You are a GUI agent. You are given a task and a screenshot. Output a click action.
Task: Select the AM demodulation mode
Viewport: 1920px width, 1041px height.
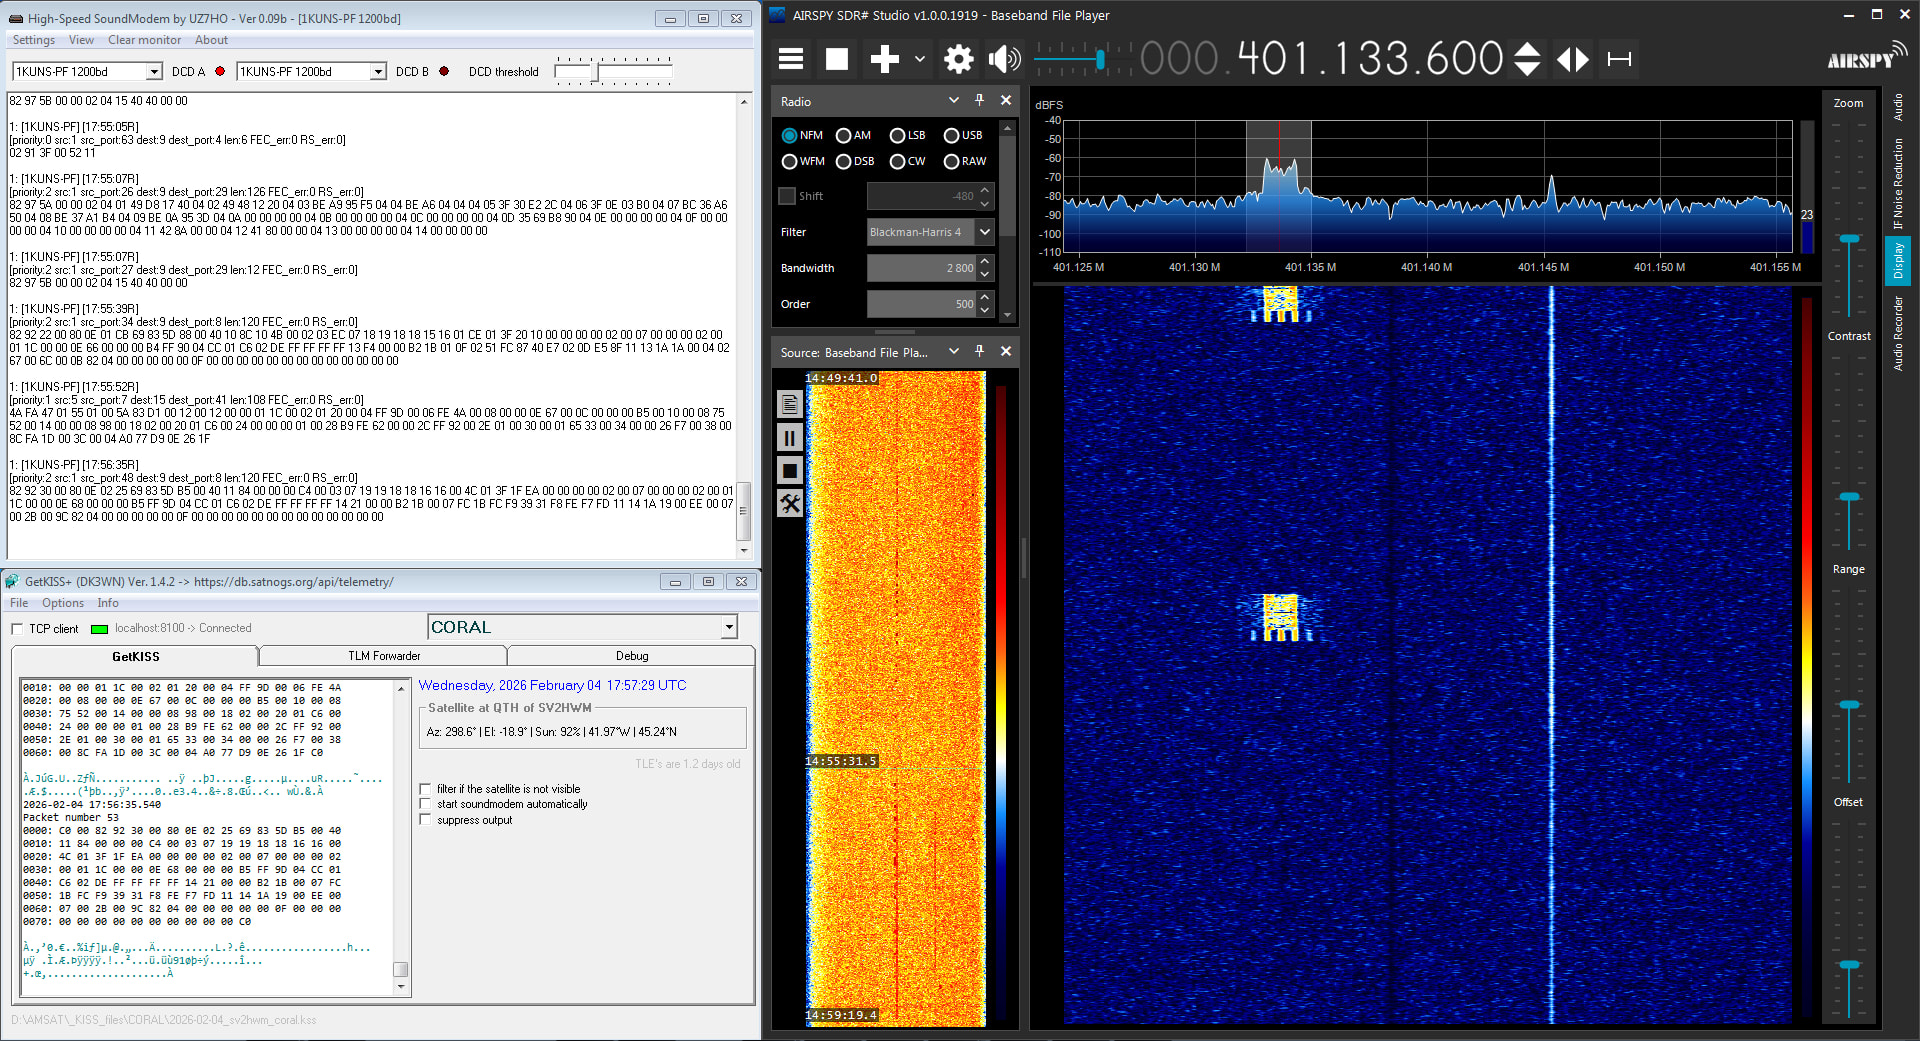844,136
